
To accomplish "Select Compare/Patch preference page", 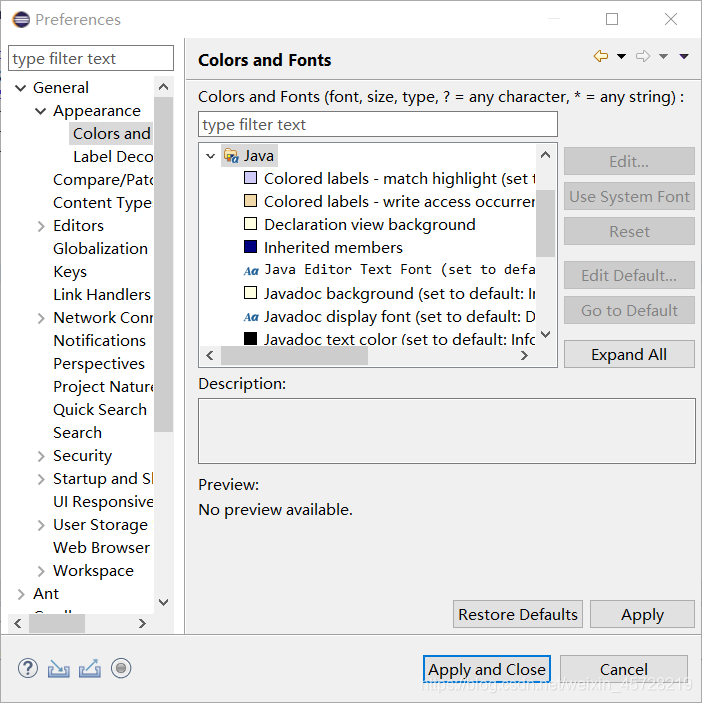I will 103,180.
